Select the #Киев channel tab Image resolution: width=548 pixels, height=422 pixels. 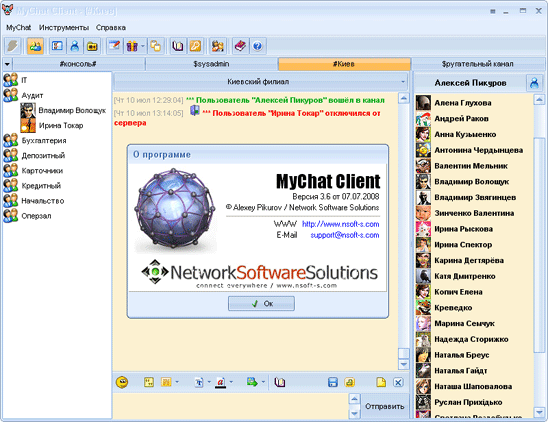(x=344, y=64)
